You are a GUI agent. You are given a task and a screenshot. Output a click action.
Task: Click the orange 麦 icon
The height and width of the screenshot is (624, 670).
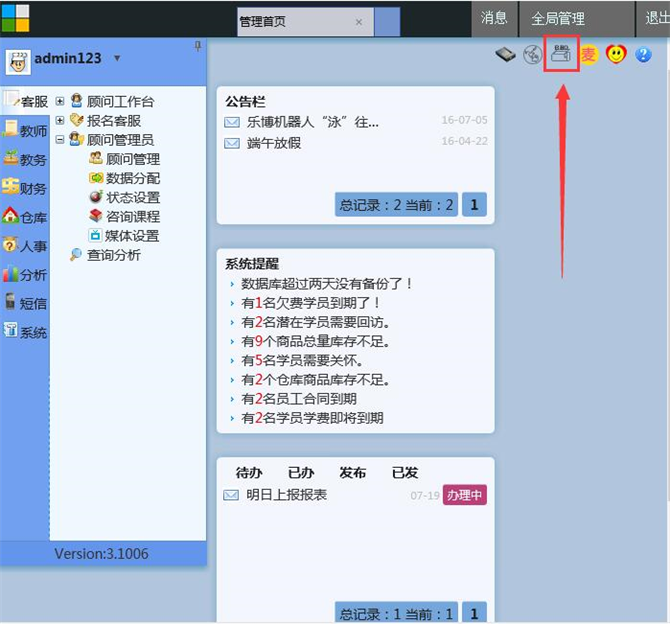point(588,54)
